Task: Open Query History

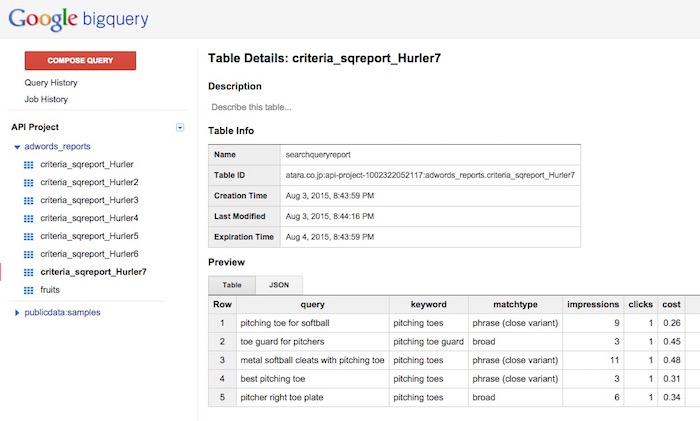Action: tap(51, 83)
